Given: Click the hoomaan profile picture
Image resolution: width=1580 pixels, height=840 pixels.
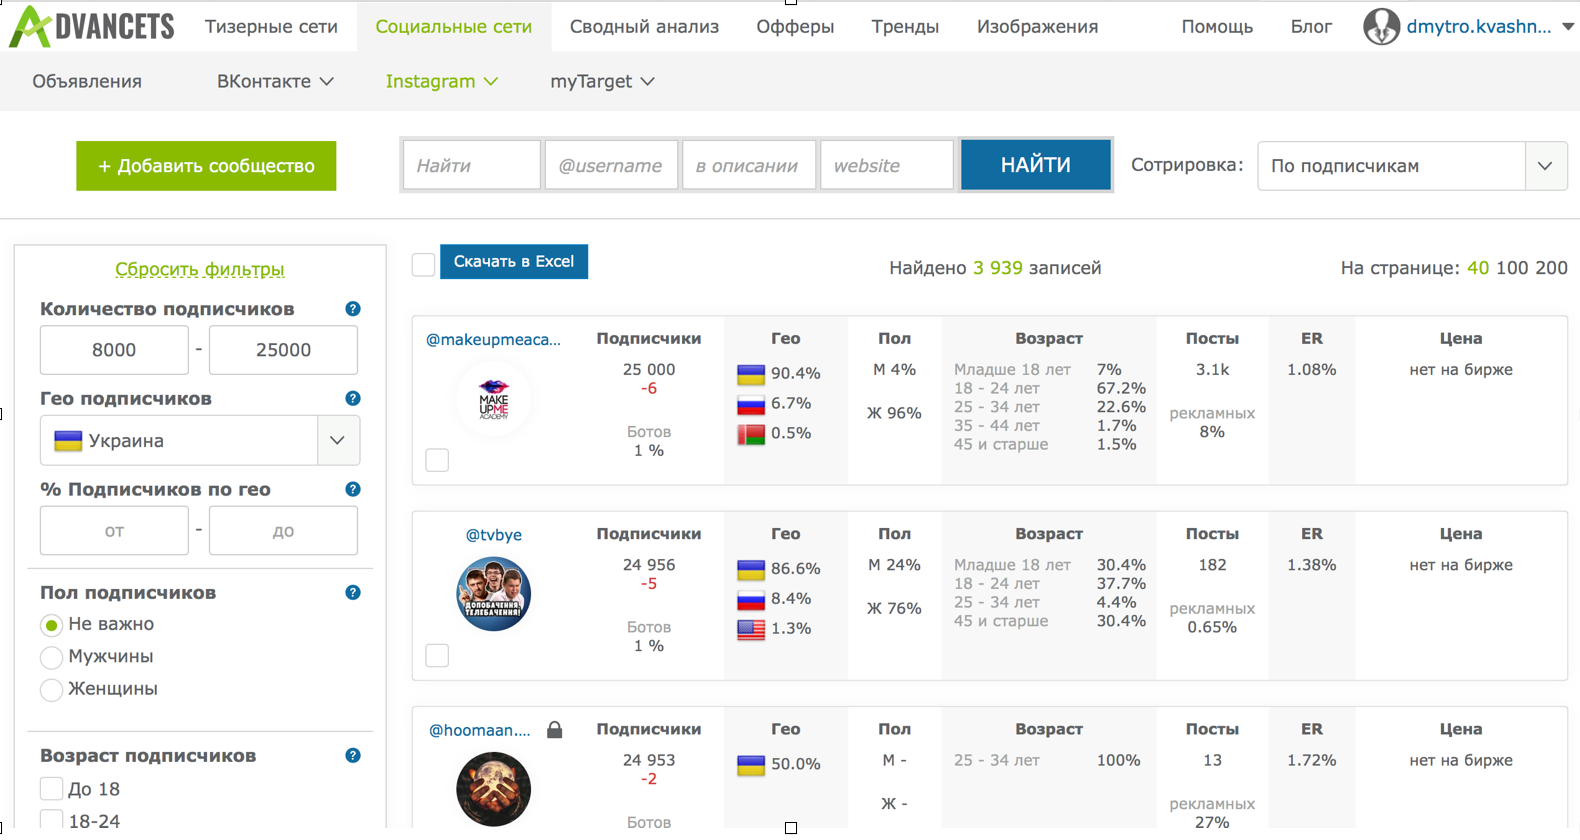Looking at the screenshot, I should (x=493, y=789).
